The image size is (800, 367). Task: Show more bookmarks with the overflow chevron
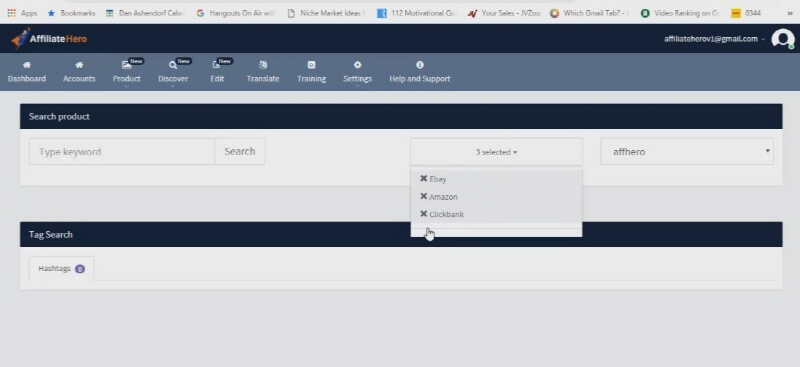pos(790,13)
